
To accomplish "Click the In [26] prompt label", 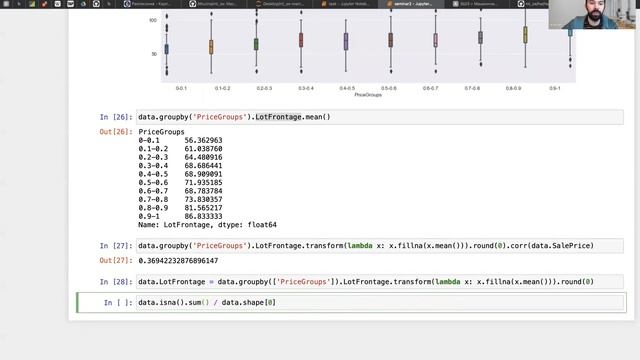I will pos(116,117).
